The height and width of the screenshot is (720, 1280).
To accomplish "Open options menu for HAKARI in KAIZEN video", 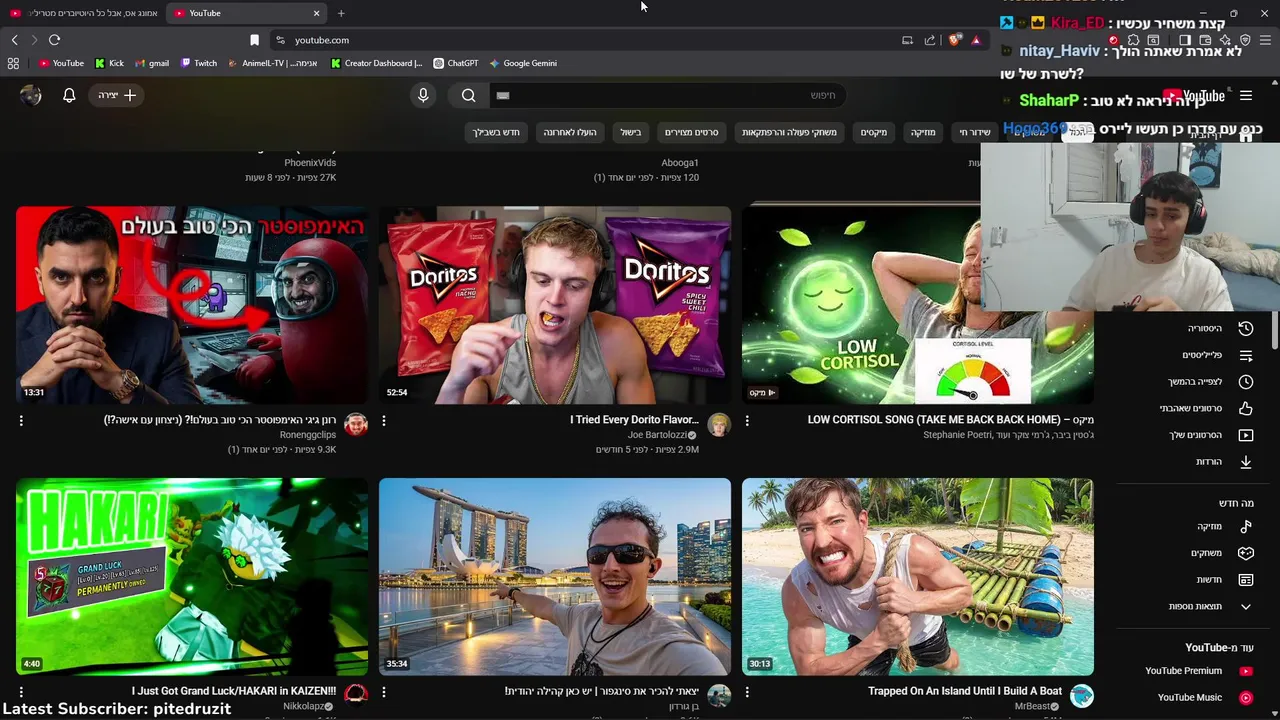I will (21, 692).
